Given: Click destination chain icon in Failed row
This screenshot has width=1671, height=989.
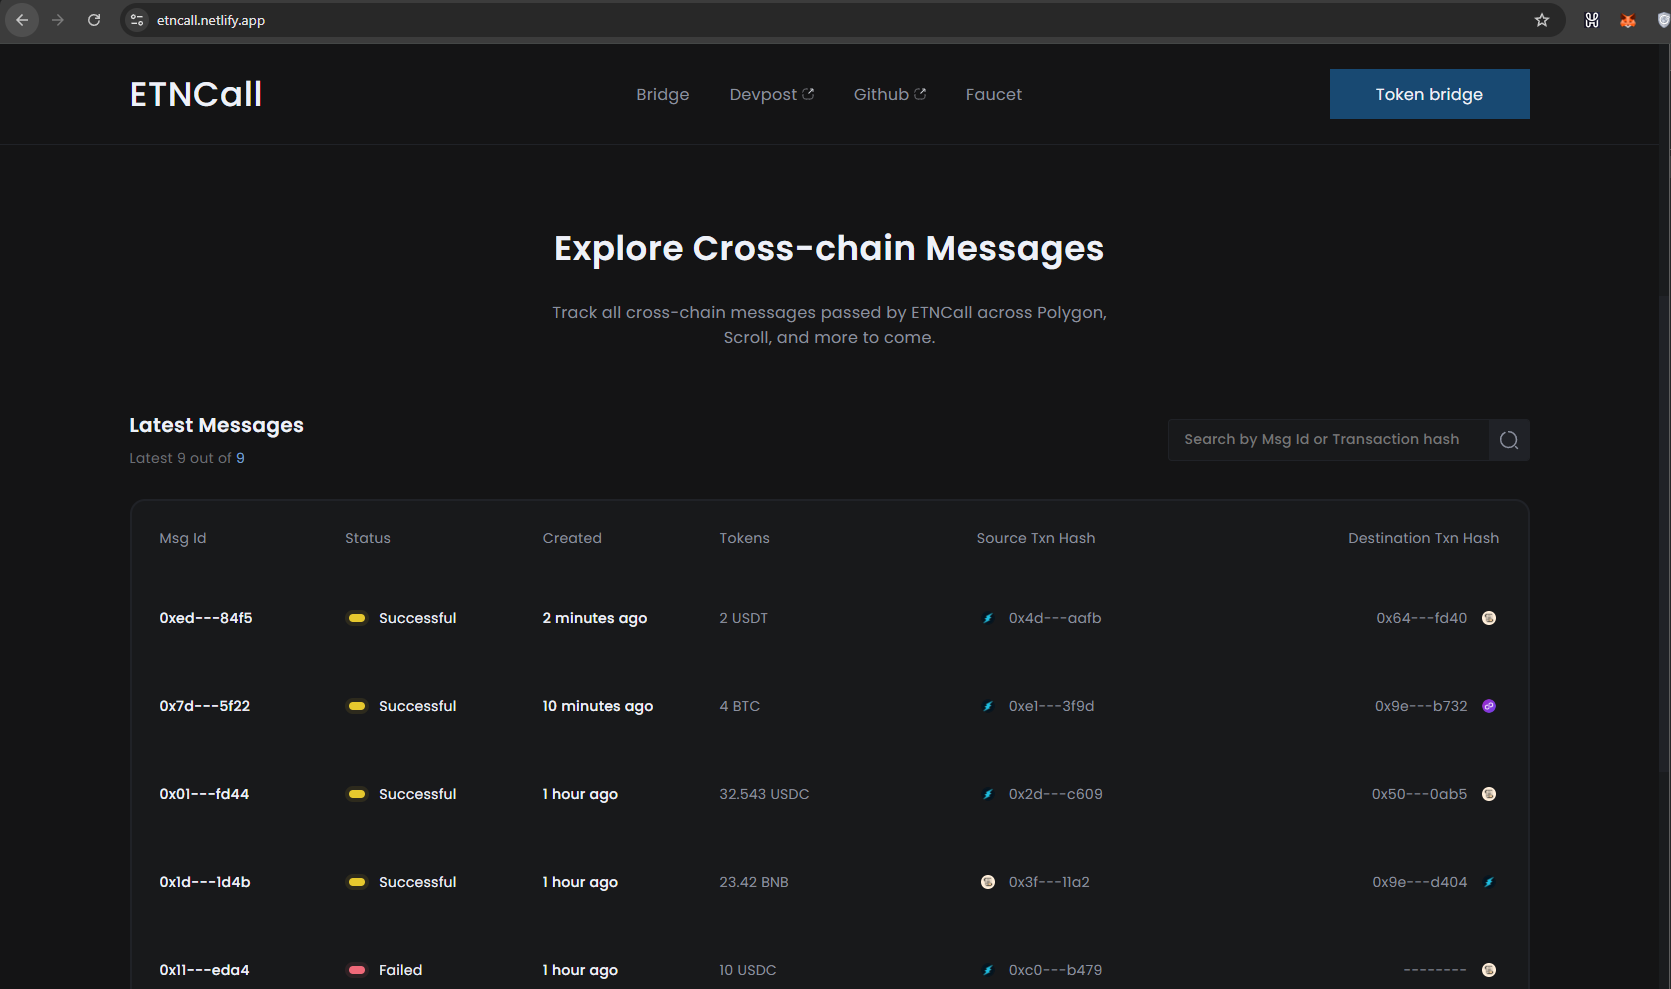Looking at the screenshot, I should tap(1489, 970).
